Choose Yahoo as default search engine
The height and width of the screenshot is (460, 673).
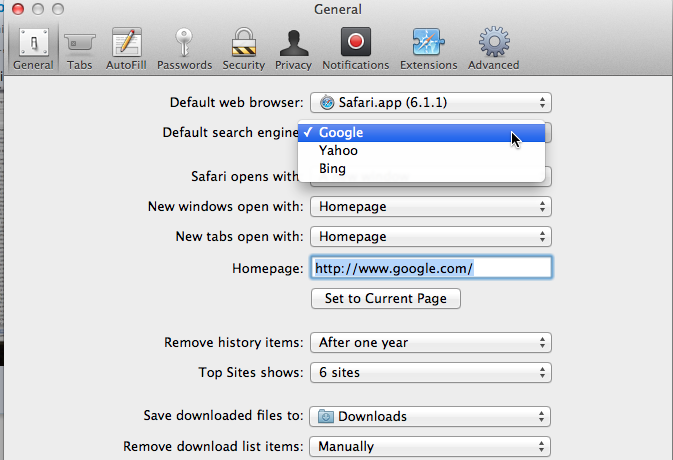[421, 151]
